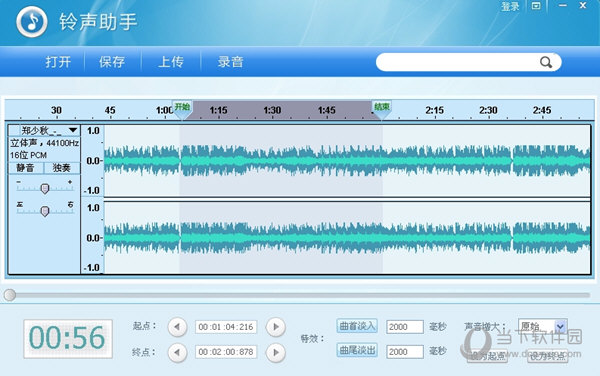Click the 立体声，44100Hz track info
Screen dimensions: 600x376
pos(44,143)
